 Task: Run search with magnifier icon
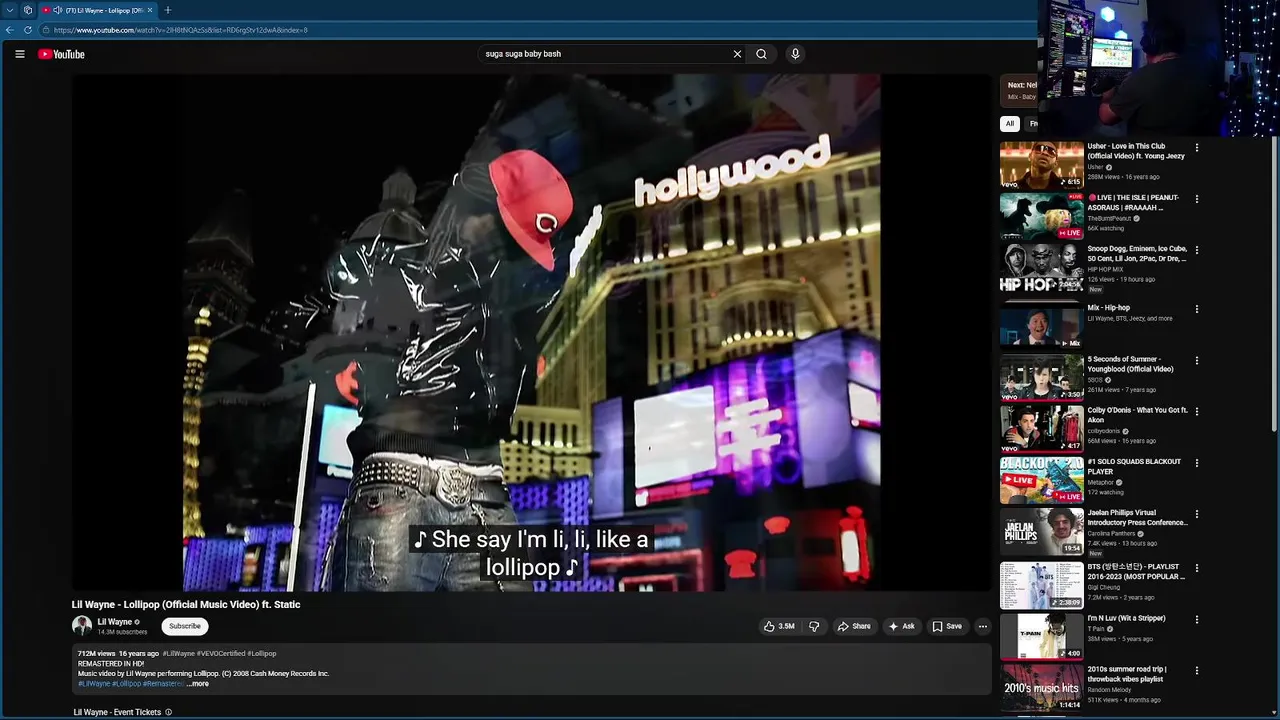coord(761,54)
